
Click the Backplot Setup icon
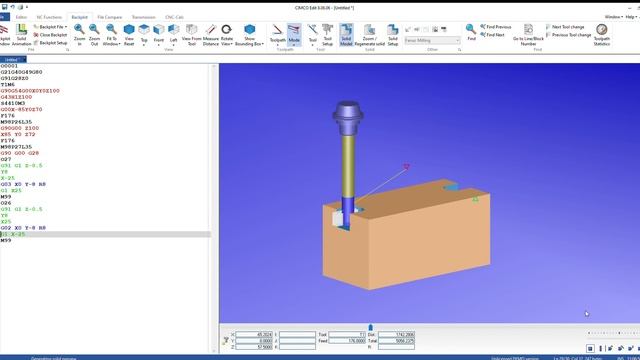[x=36, y=43]
